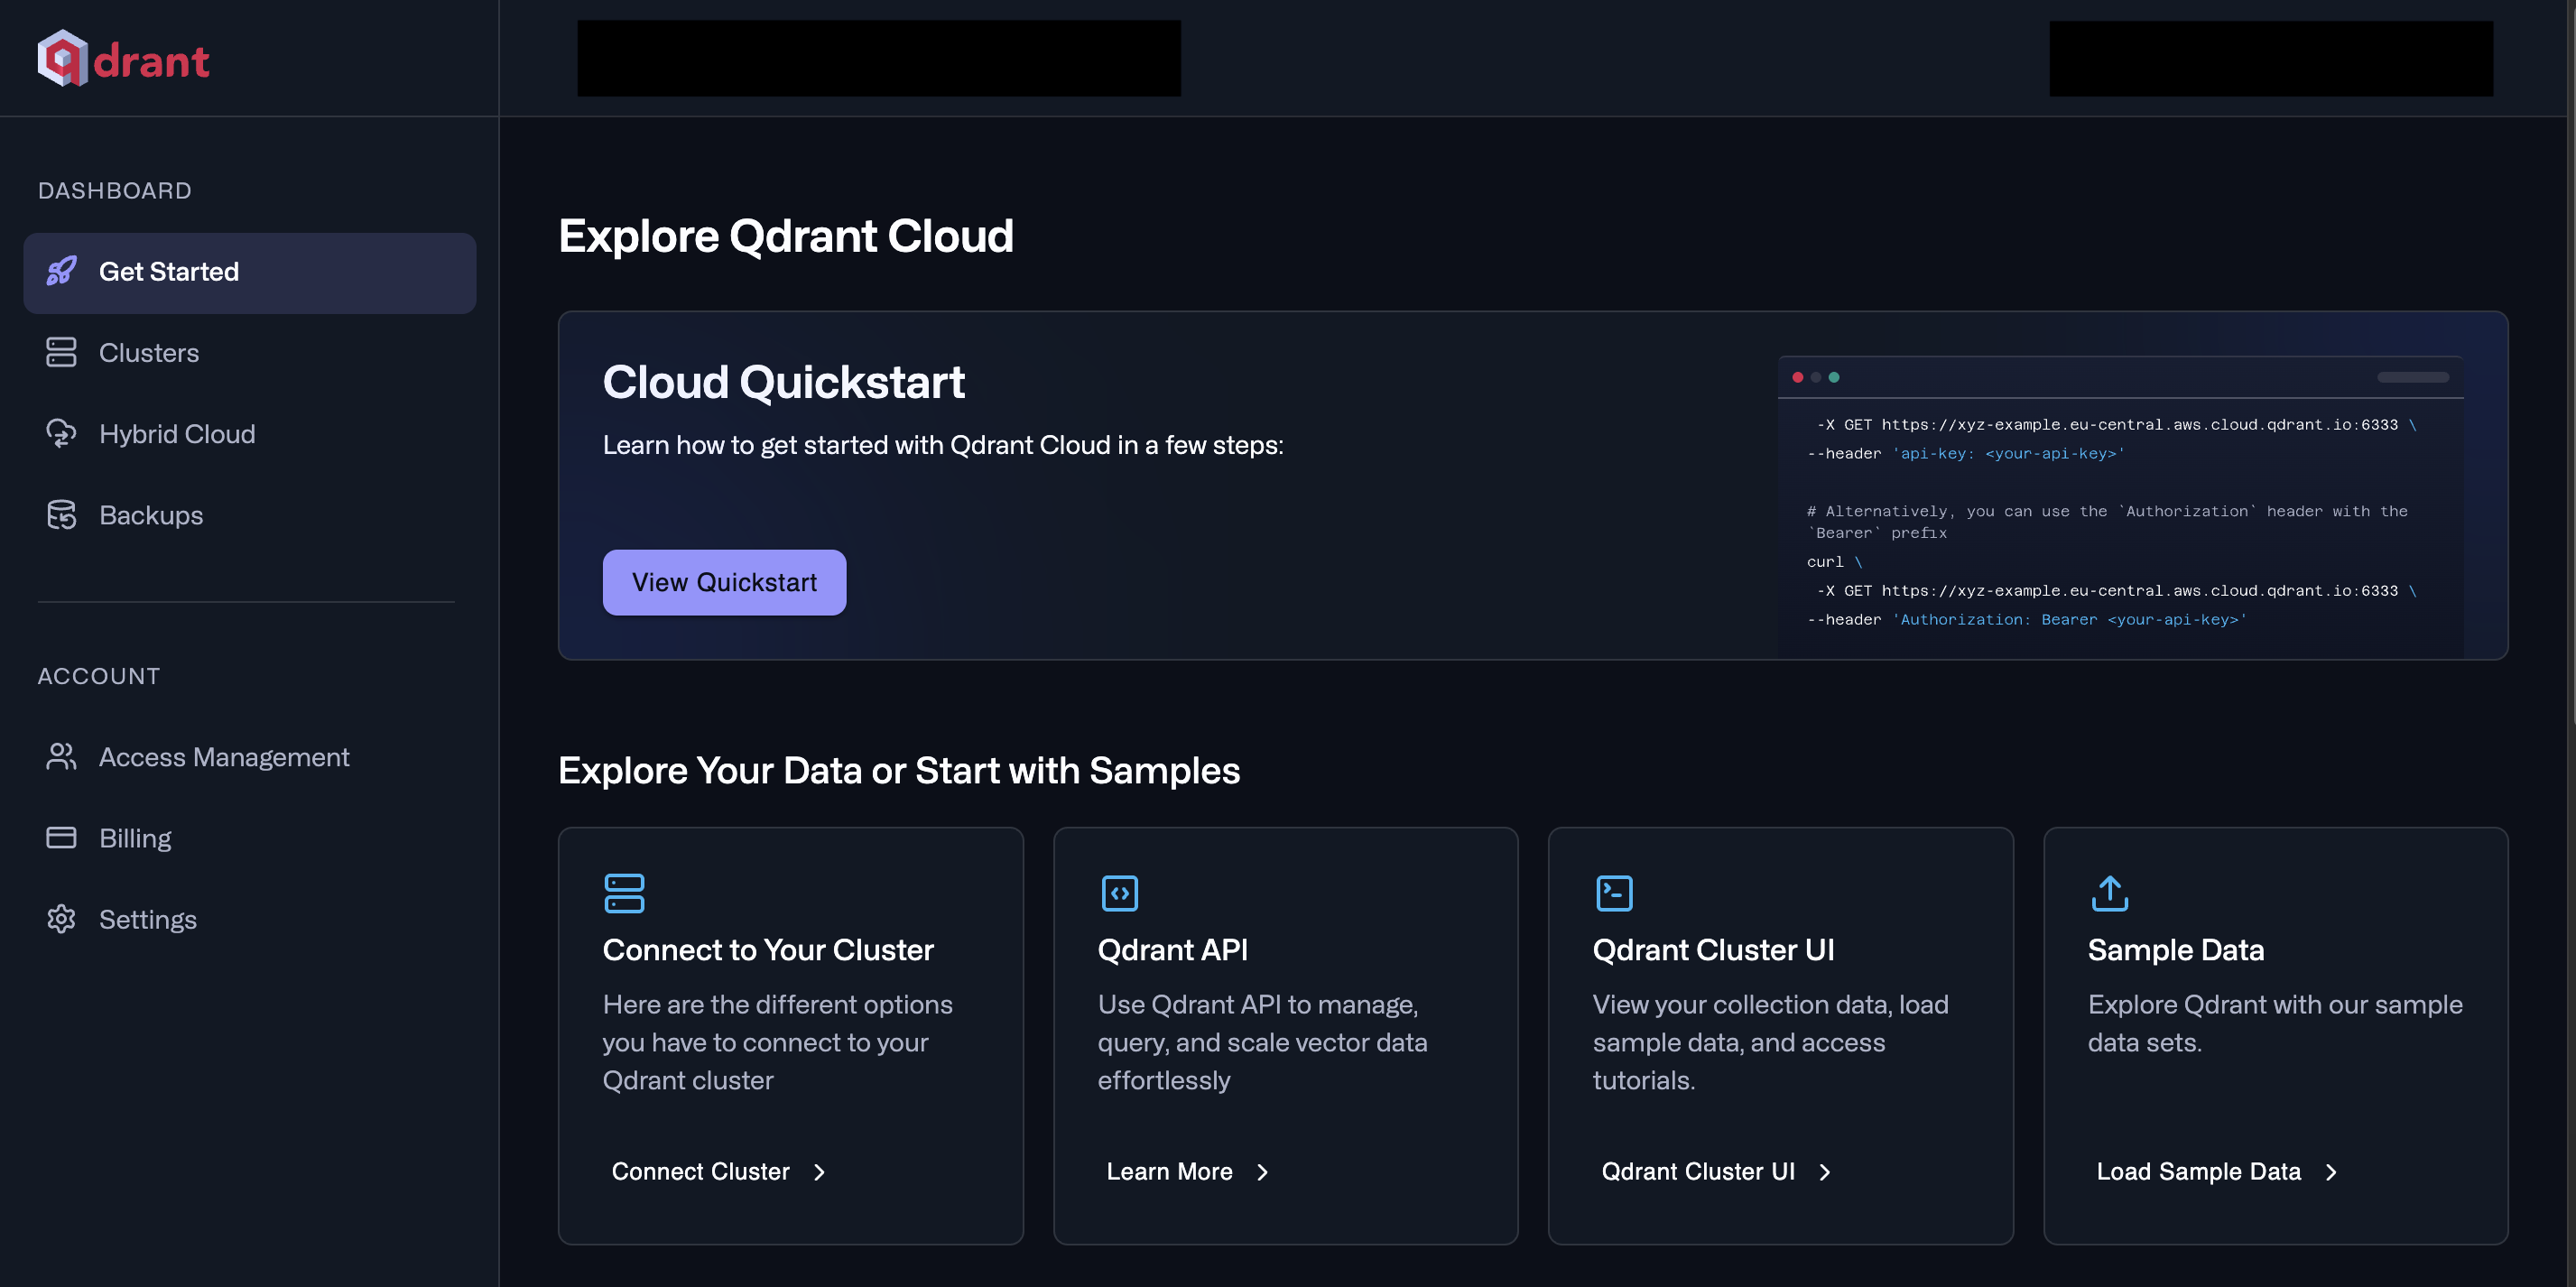
Task: Click the Cloud Quickstart heading
Action: tap(783, 382)
